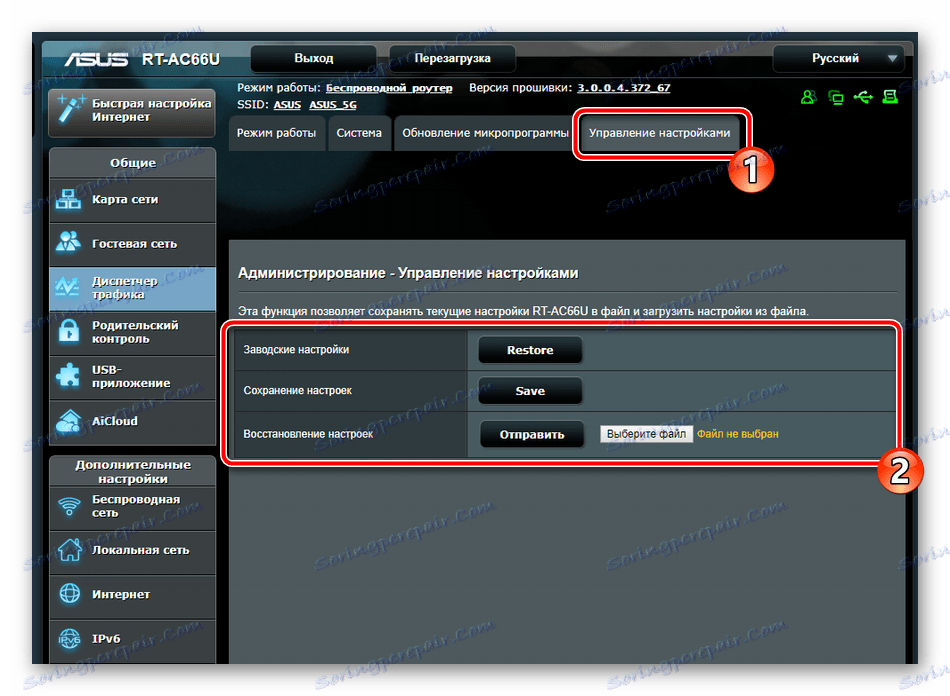This screenshot has height=696, width=950.
Task: Click the USB application puzzle icon
Action: [68, 376]
